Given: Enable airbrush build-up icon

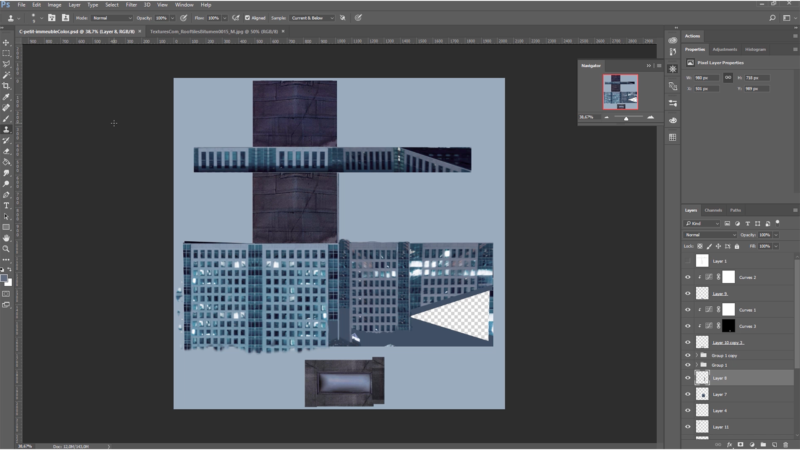Looking at the screenshot, I should 236,18.
